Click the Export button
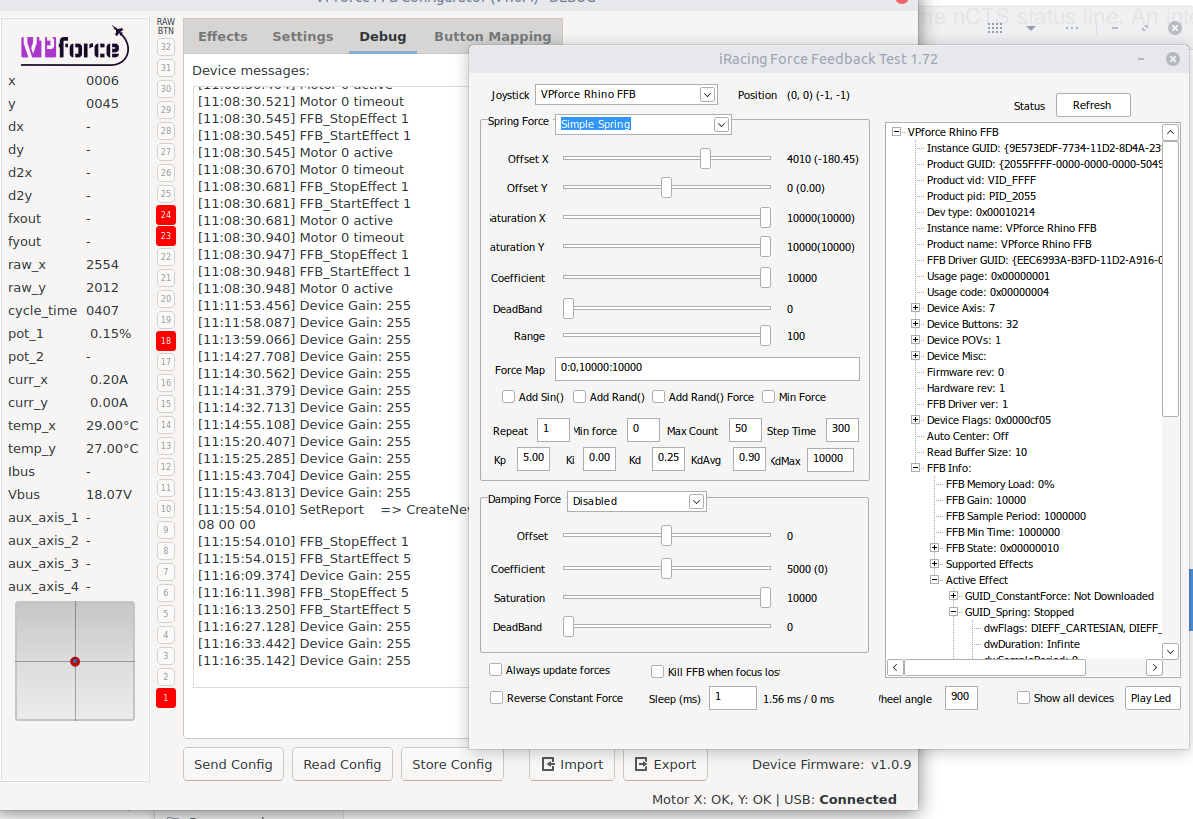The image size is (1193, 819). 665,764
